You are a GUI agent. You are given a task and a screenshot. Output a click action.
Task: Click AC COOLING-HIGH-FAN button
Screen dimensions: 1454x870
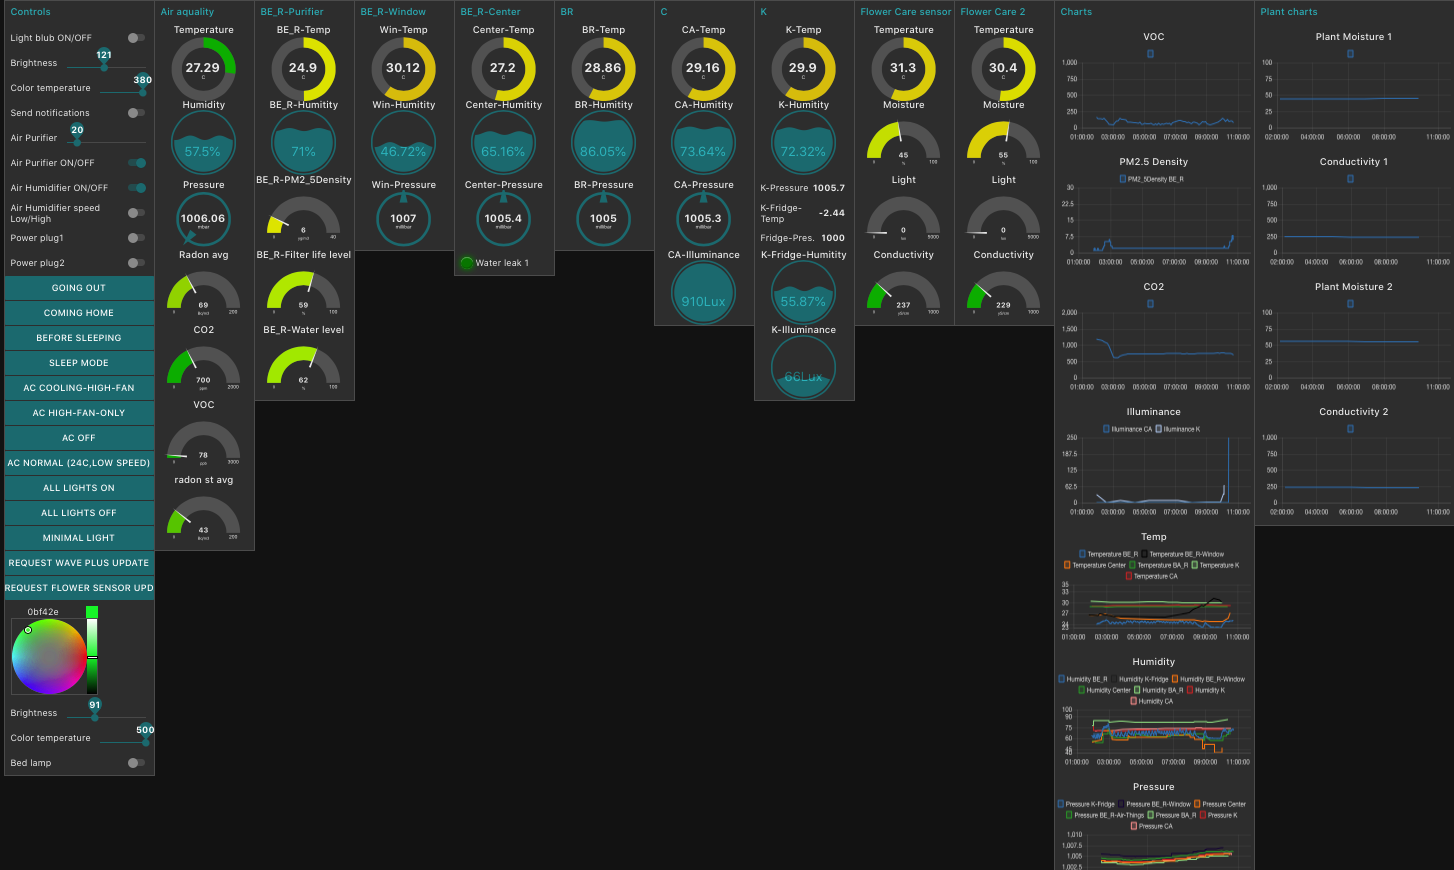79,388
